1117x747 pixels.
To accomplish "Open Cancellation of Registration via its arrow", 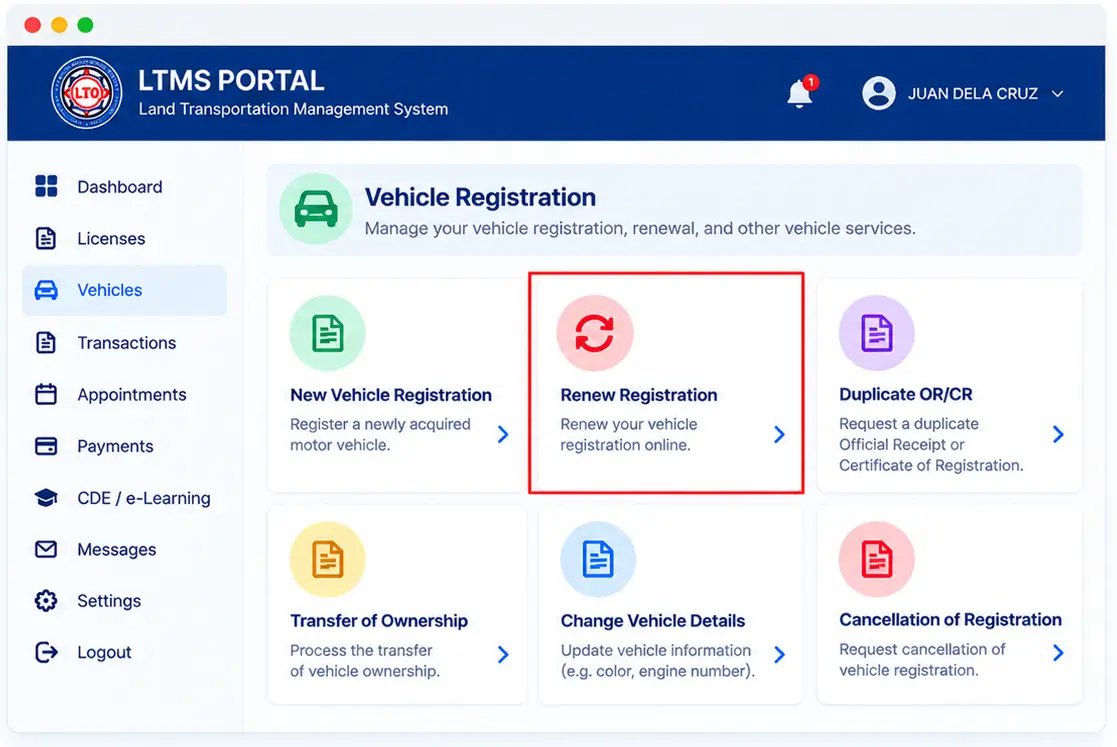I will point(1058,653).
